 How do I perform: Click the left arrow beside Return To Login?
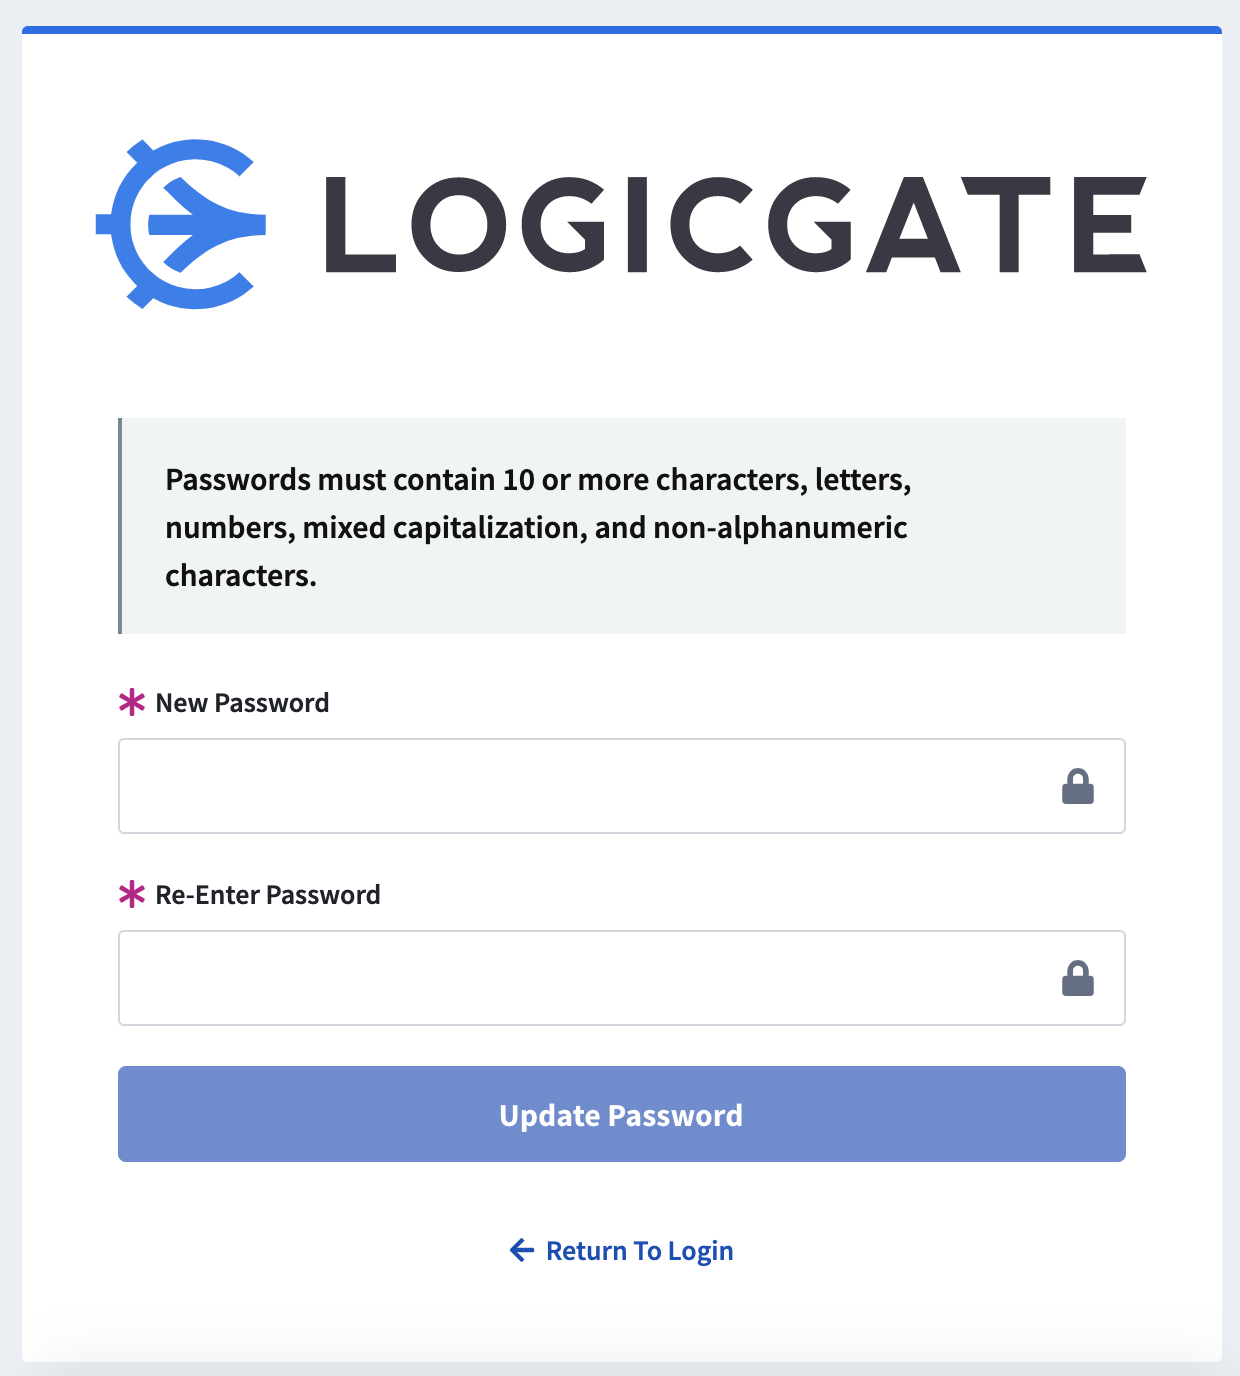pos(522,1250)
